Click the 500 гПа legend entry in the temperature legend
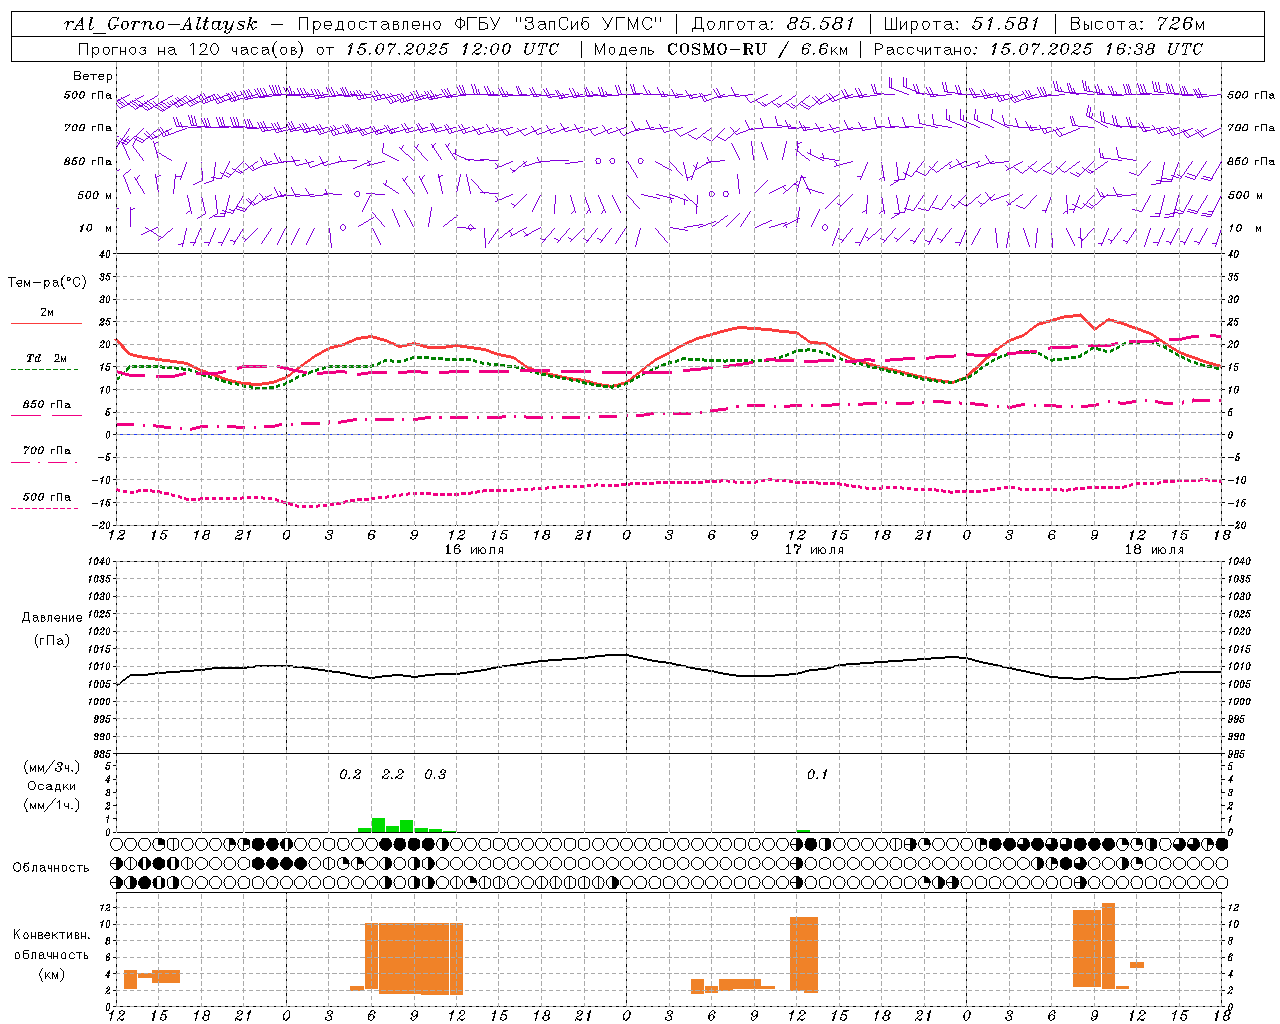 pyautogui.click(x=46, y=497)
